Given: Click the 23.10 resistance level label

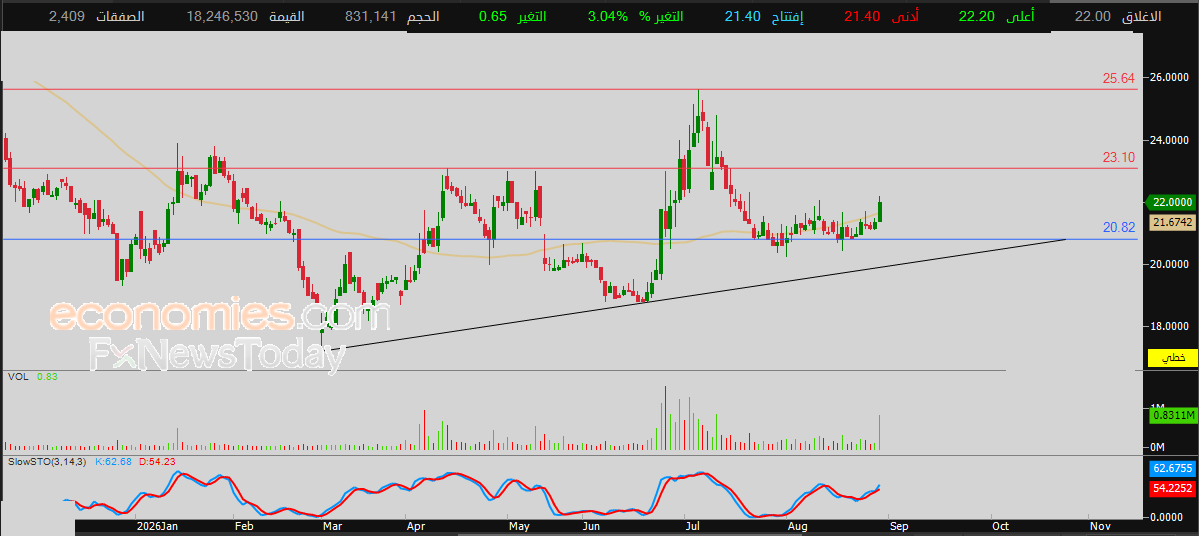Looking at the screenshot, I should click(x=1118, y=158).
